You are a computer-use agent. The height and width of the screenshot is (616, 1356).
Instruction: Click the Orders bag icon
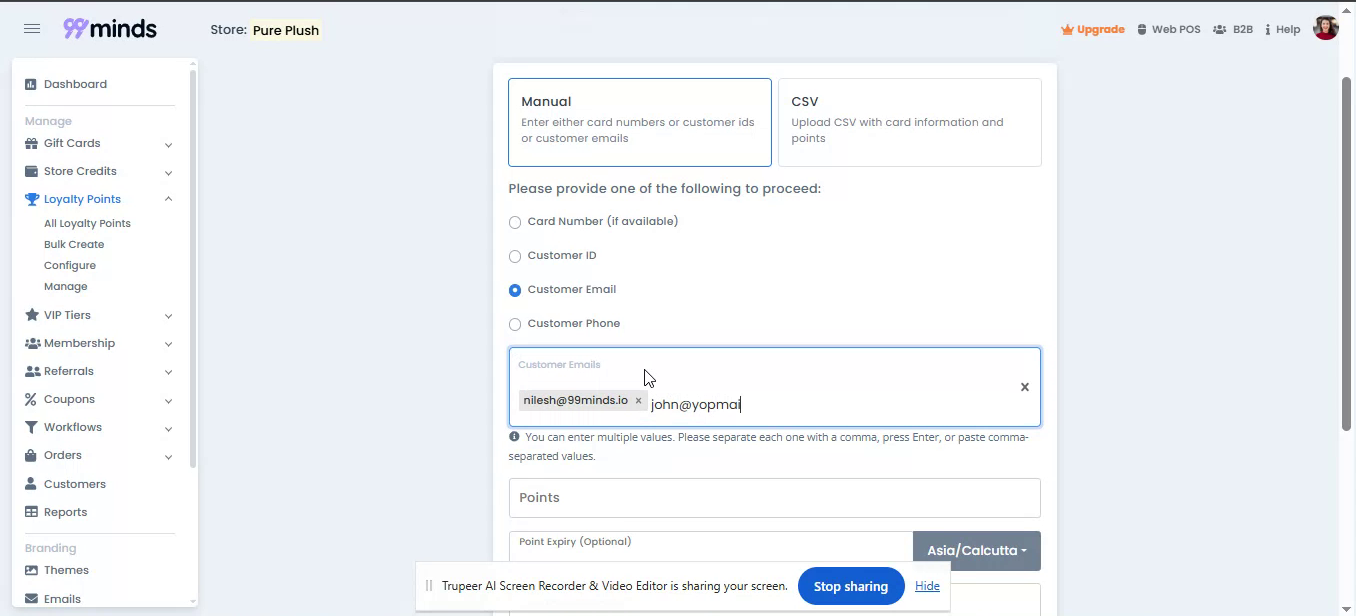click(x=31, y=455)
